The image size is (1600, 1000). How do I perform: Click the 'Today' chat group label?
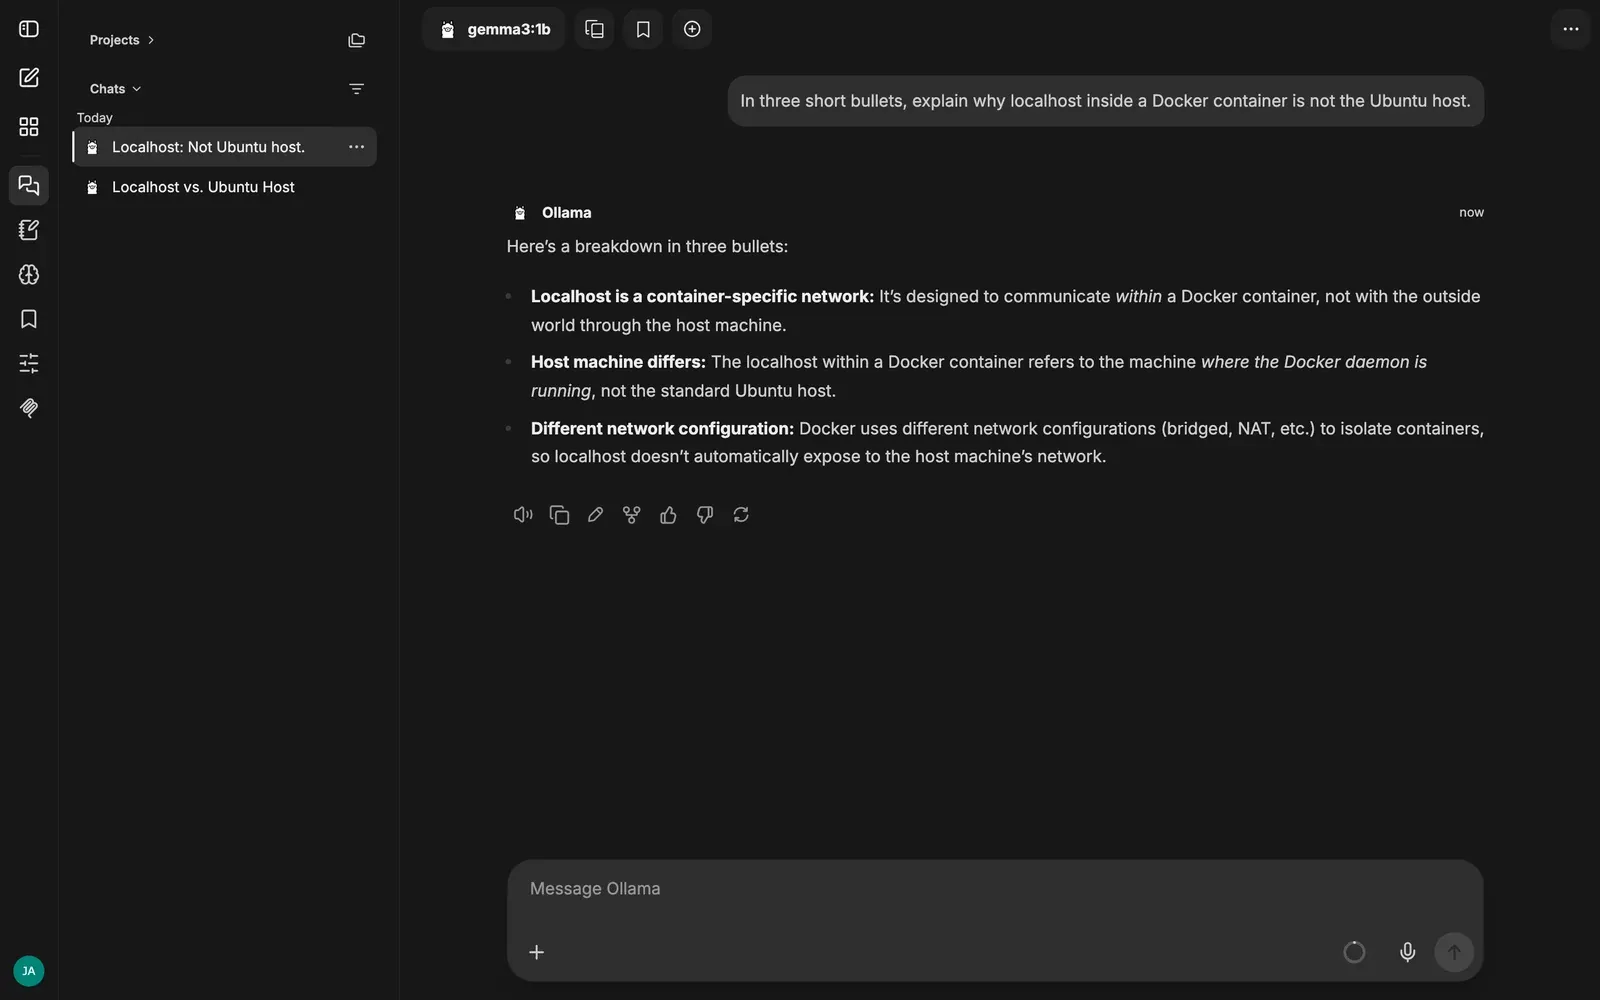[95, 118]
